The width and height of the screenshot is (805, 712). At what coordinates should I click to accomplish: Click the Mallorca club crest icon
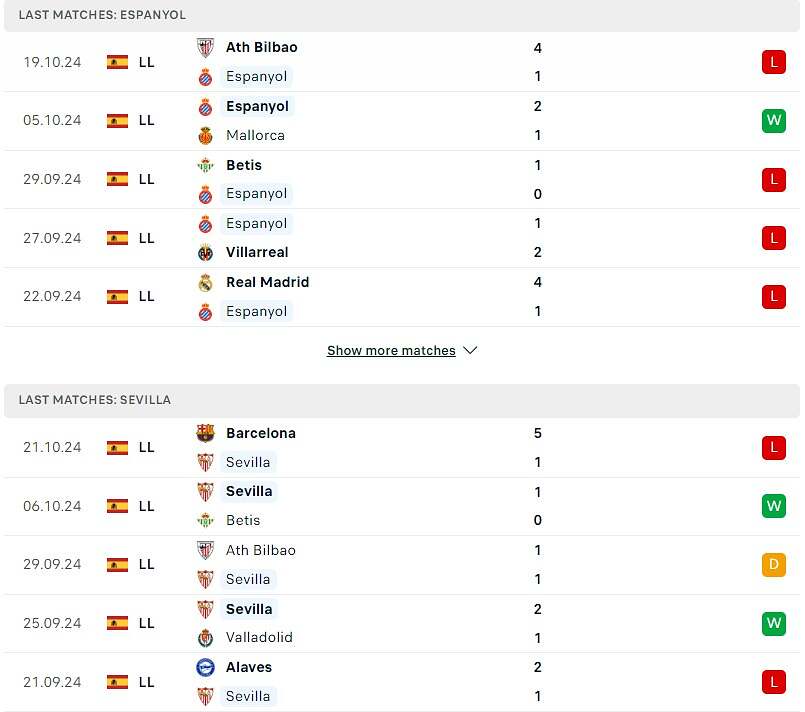pos(205,135)
